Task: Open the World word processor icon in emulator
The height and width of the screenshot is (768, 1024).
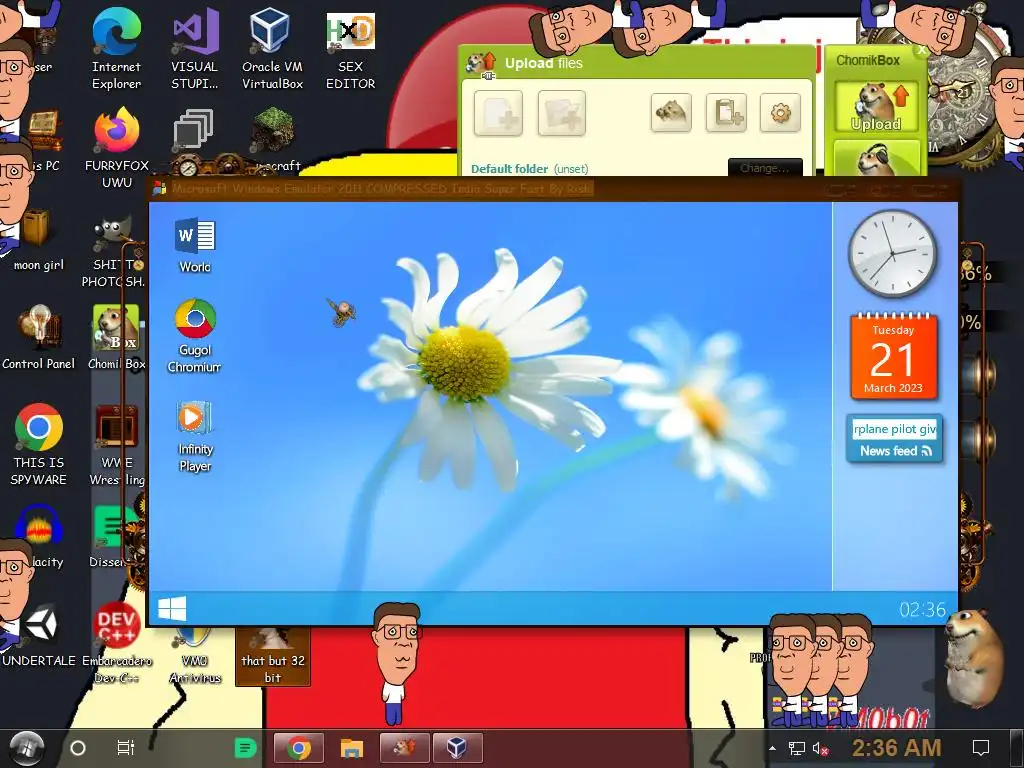Action: tap(195, 245)
